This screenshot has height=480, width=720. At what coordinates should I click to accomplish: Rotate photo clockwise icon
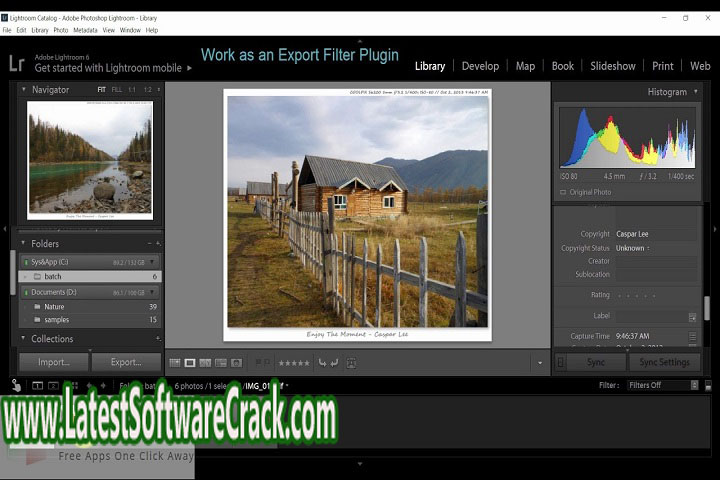(334, 363)
